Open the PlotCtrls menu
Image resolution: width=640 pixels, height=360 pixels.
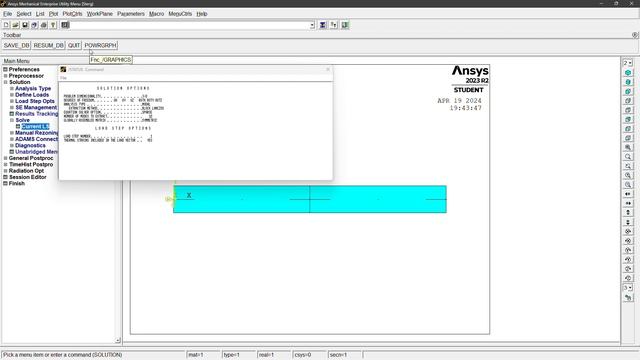click(x=72, y=14)
